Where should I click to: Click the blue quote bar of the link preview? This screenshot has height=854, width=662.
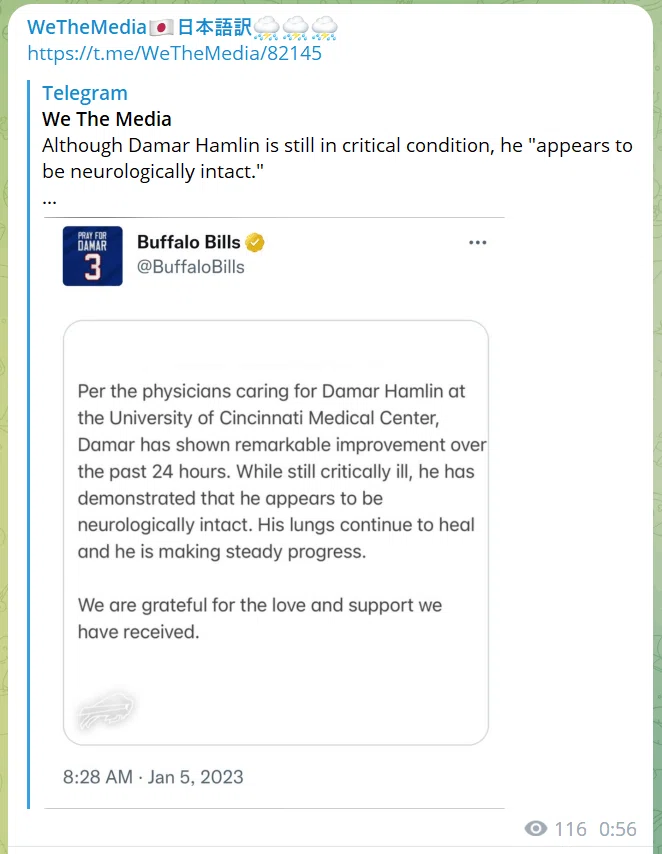(x=29, y=444)
